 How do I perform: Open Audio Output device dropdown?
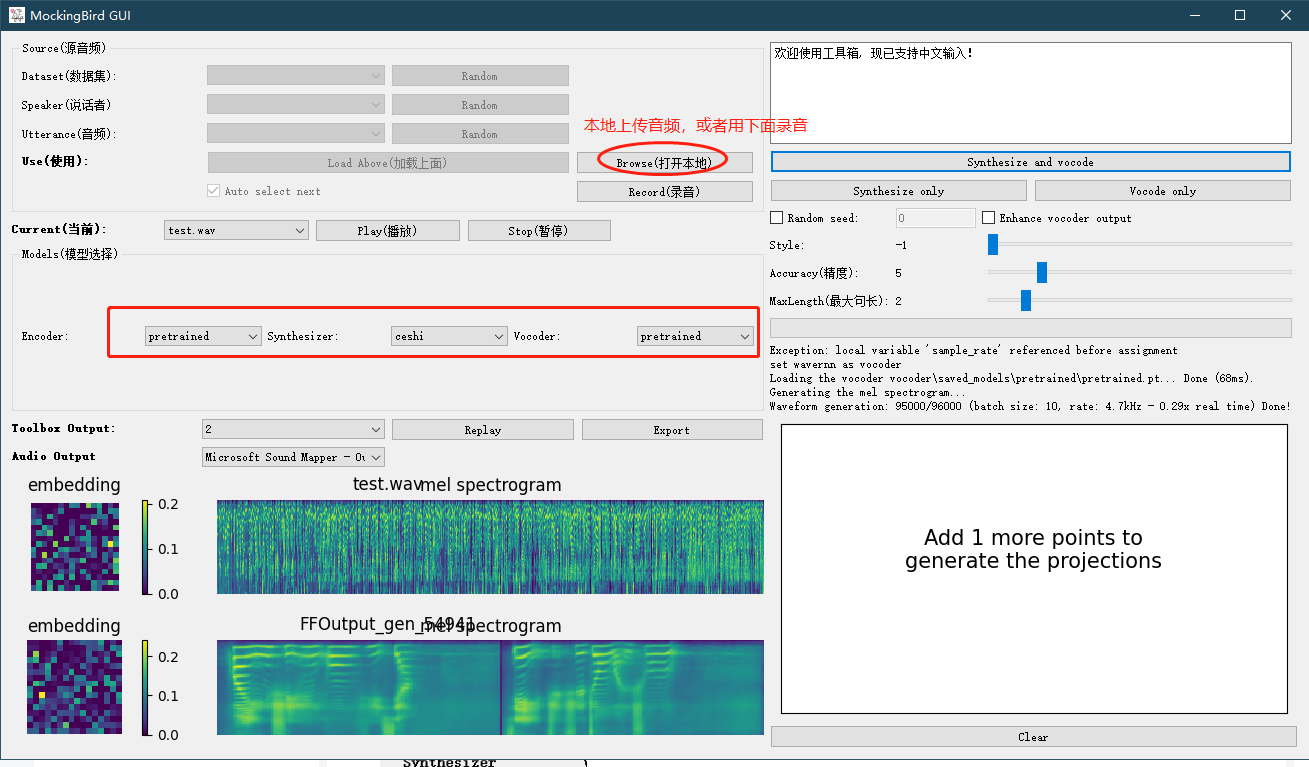click(x=293, y=457)
